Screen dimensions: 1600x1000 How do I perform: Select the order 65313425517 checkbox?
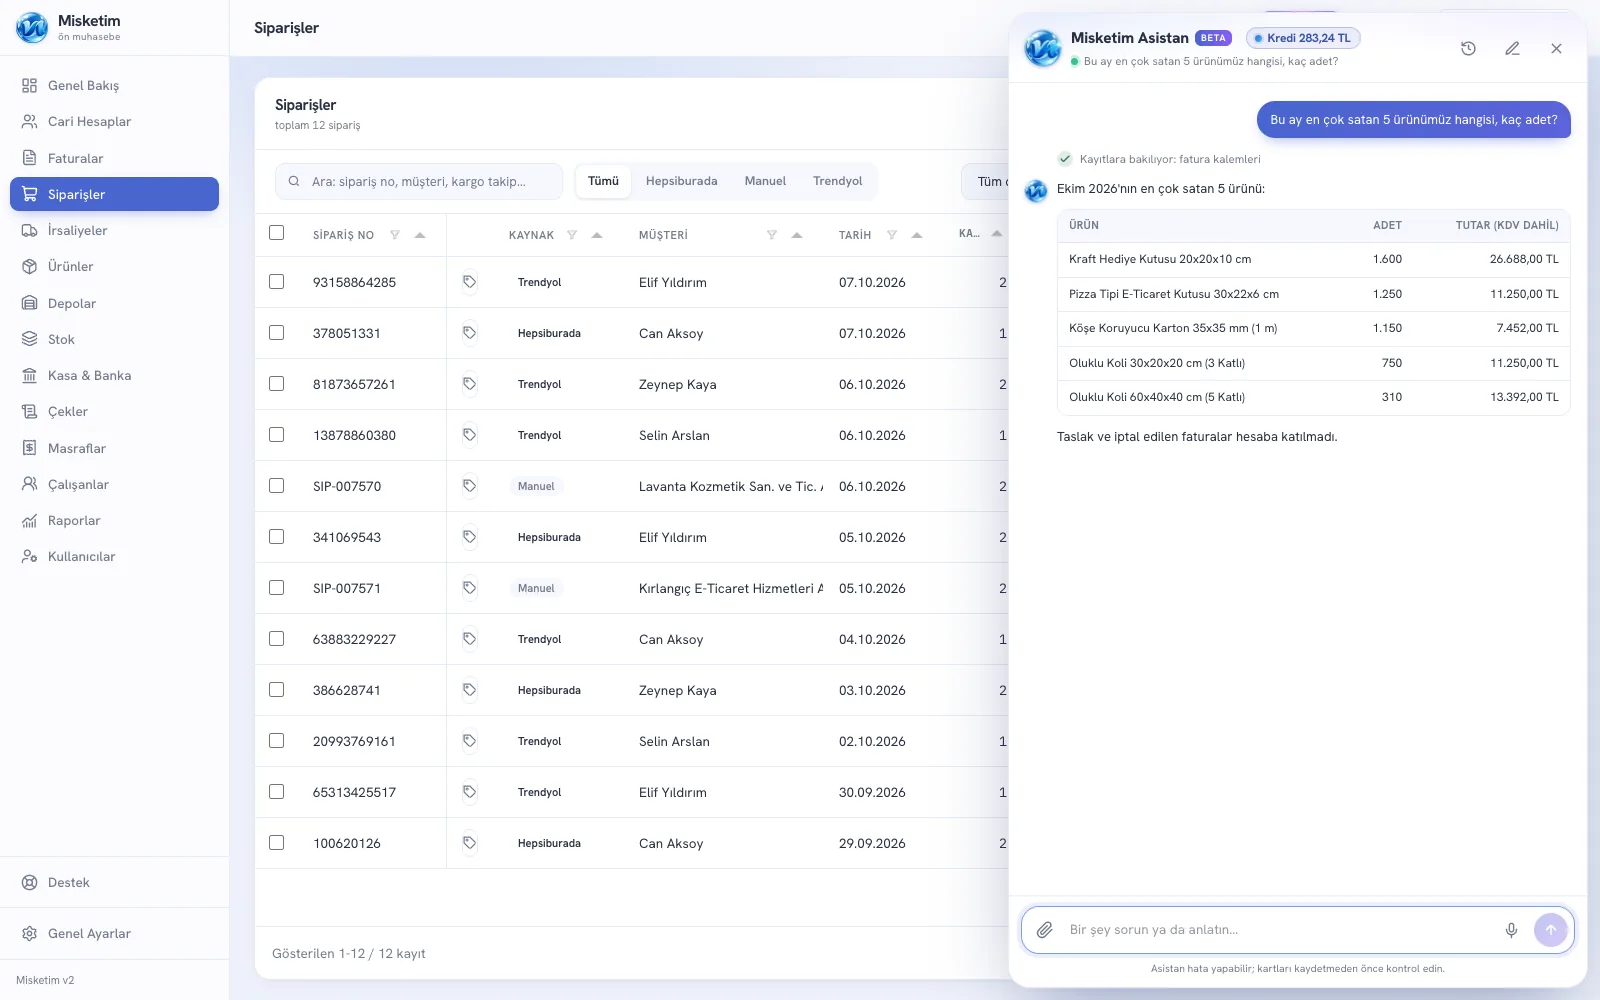[277, 792]
